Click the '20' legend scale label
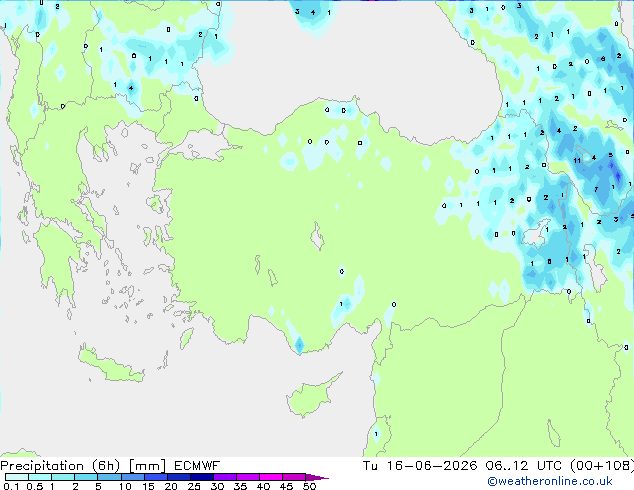634x490 pixels. [171, 486]
